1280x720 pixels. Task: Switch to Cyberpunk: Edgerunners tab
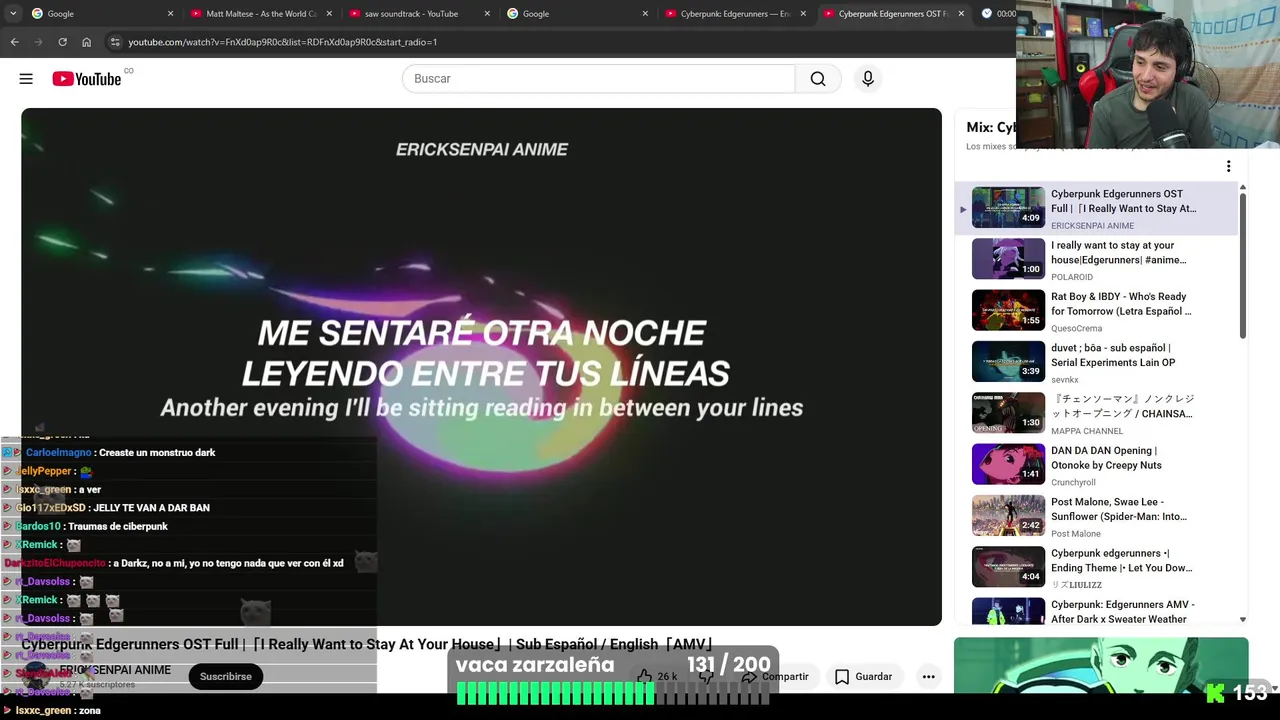(735, 14)
